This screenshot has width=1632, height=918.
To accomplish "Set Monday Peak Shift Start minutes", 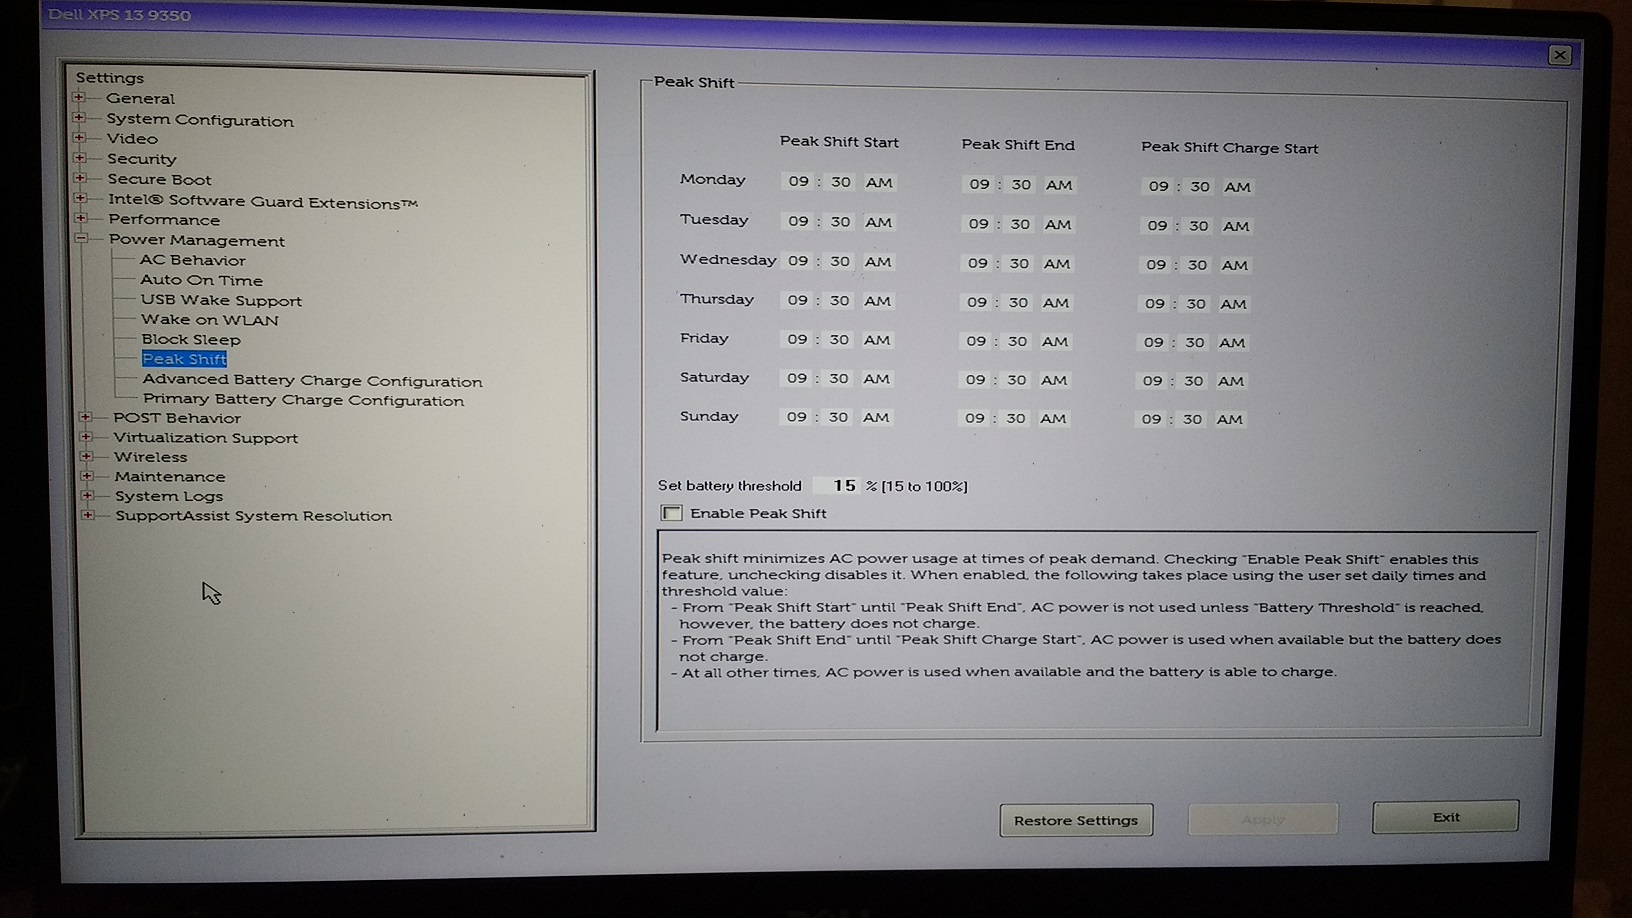I will 841,182.
